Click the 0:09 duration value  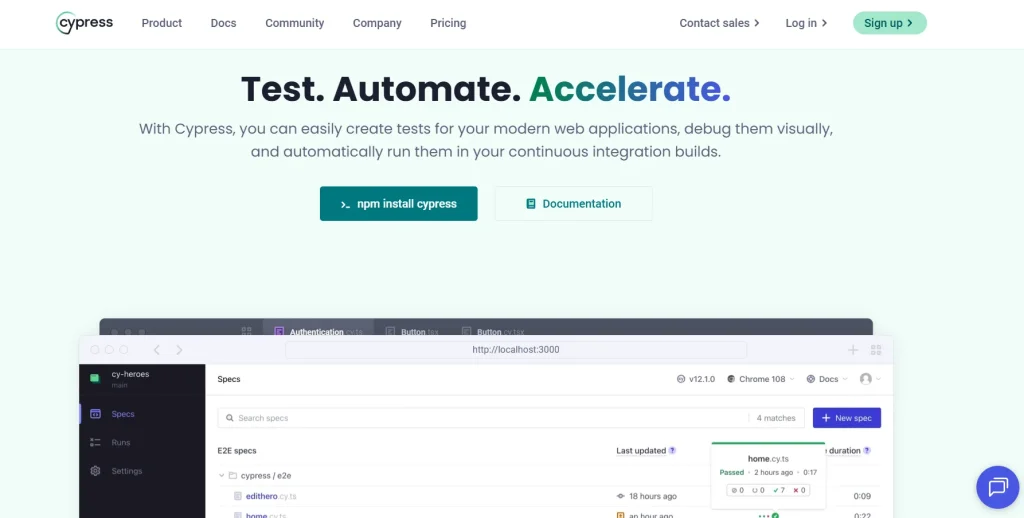coord(862,496)
